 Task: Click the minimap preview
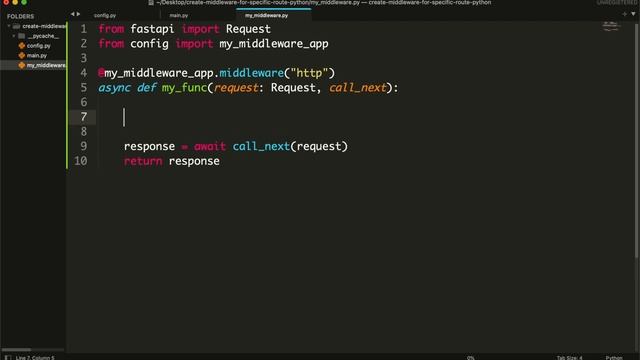(x=611, y=27)
